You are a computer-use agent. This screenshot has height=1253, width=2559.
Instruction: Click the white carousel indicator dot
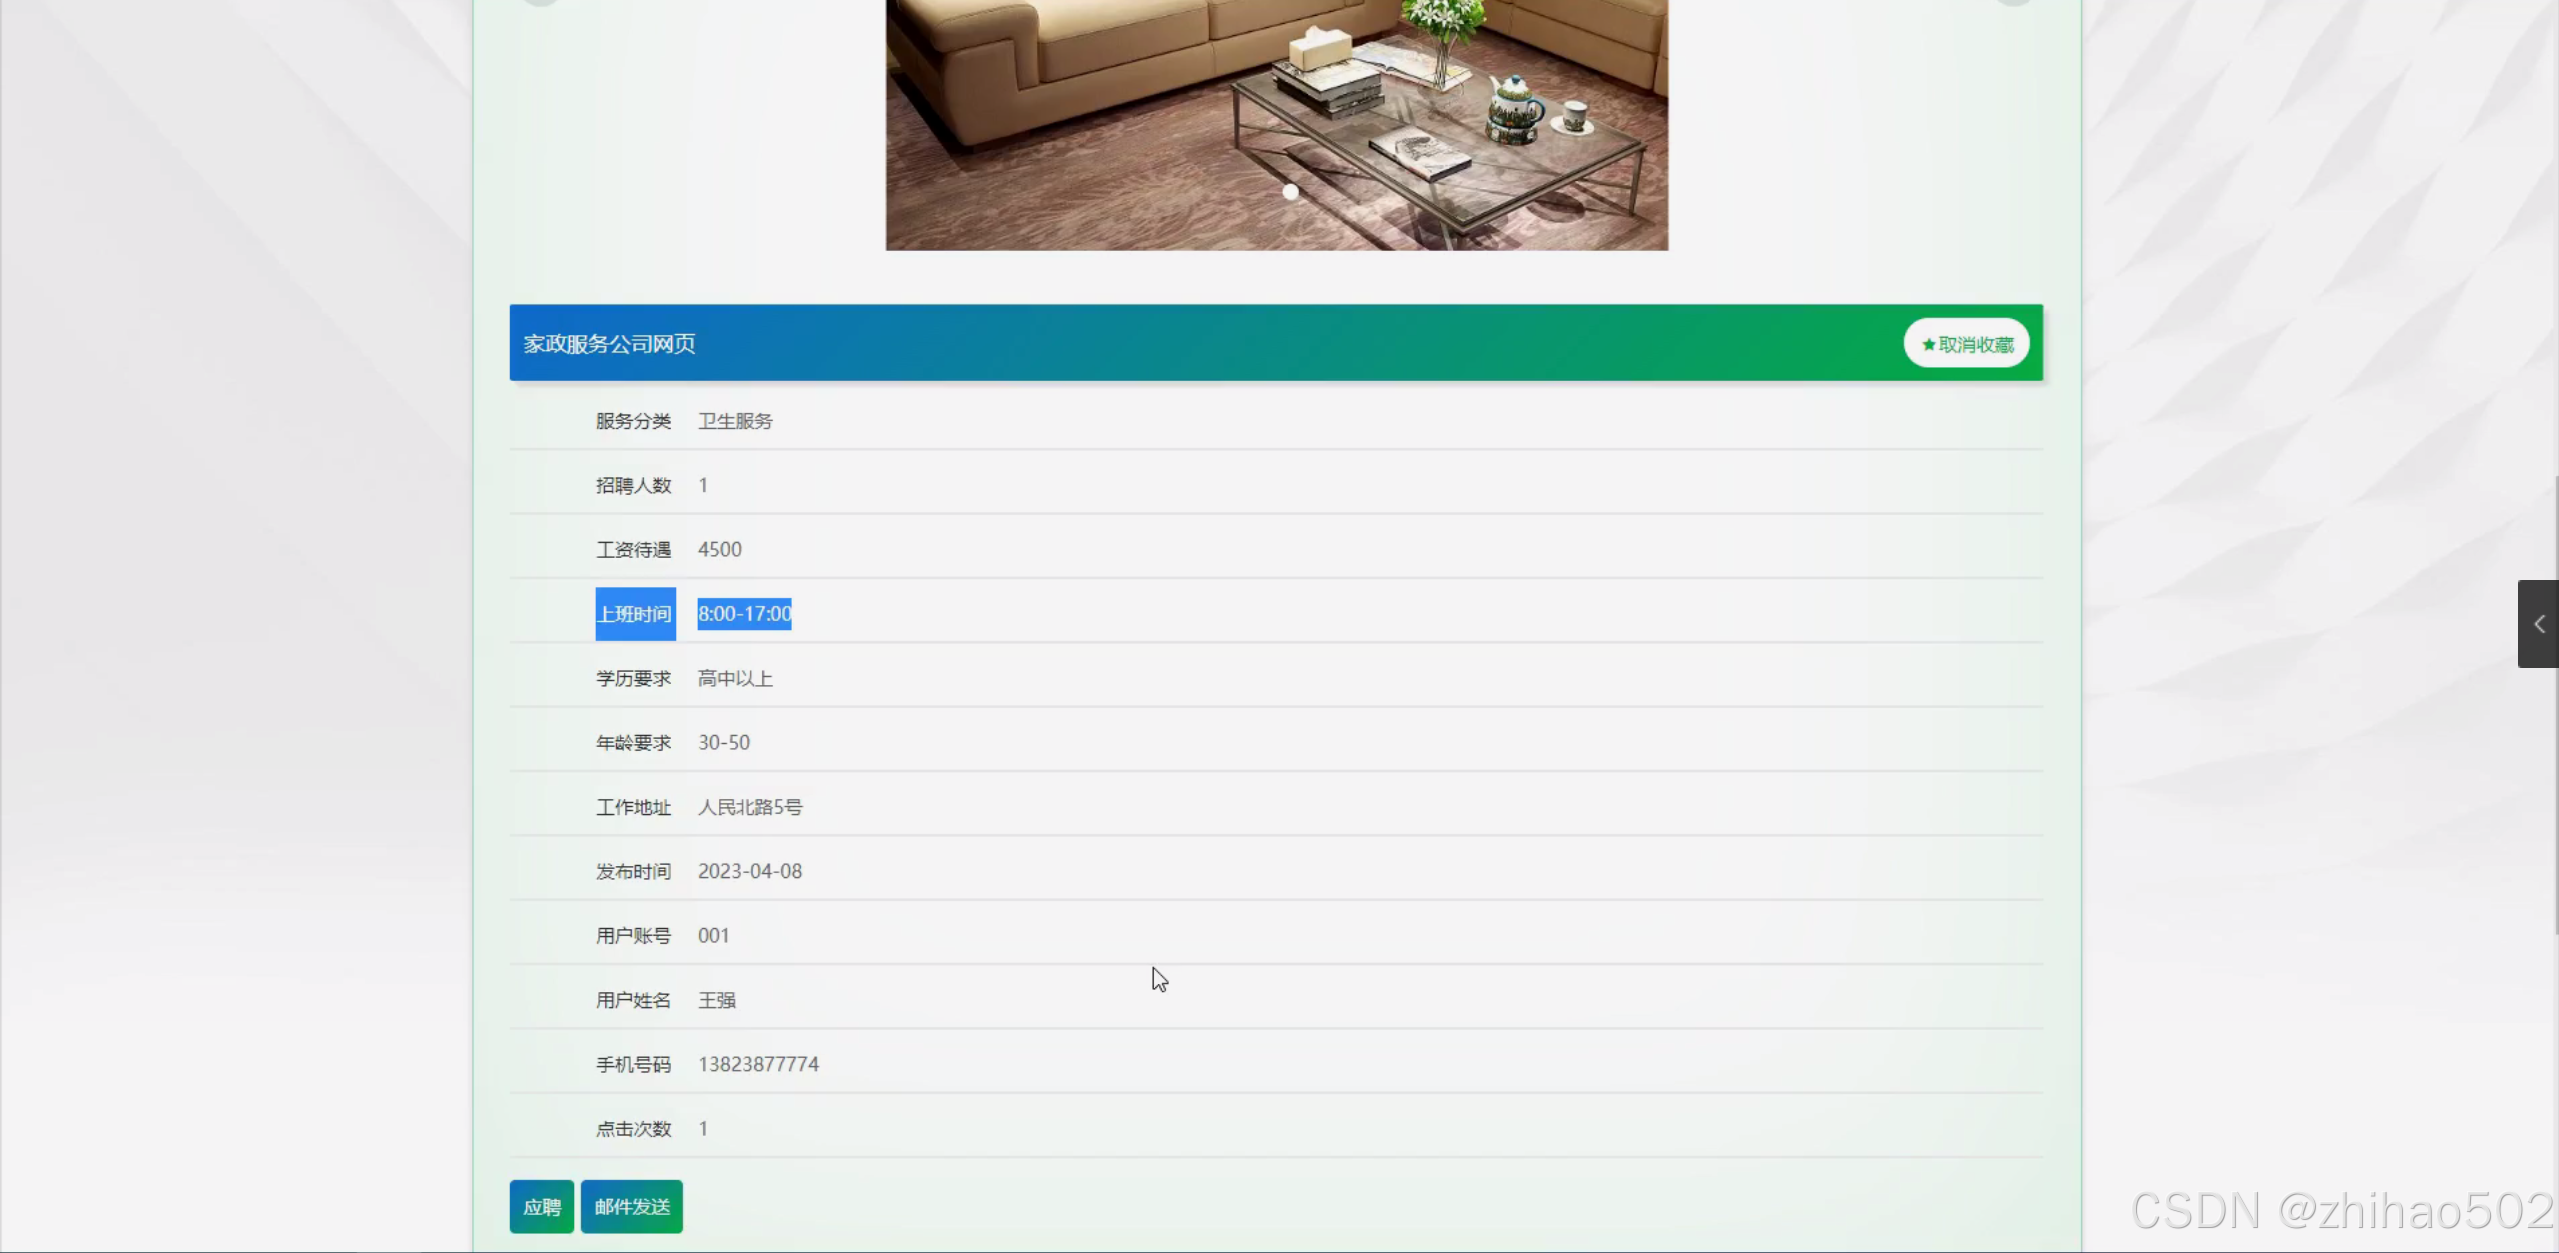1290,192
